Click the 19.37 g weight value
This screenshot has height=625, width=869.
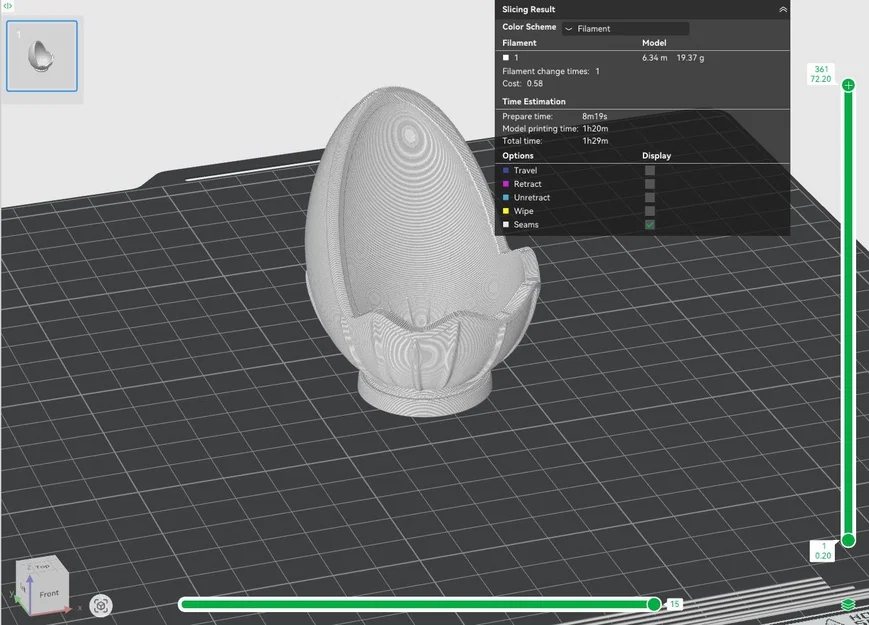[690, 58]
